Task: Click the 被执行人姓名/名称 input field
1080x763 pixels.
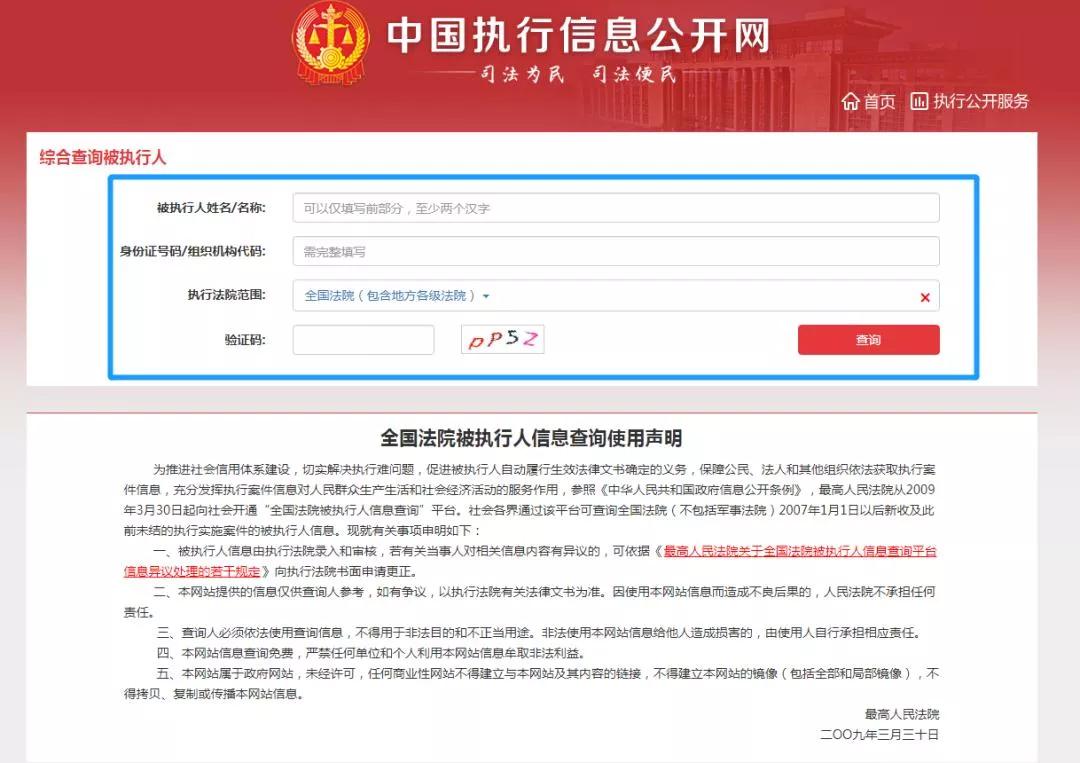Action: click(x=614, y=207)
